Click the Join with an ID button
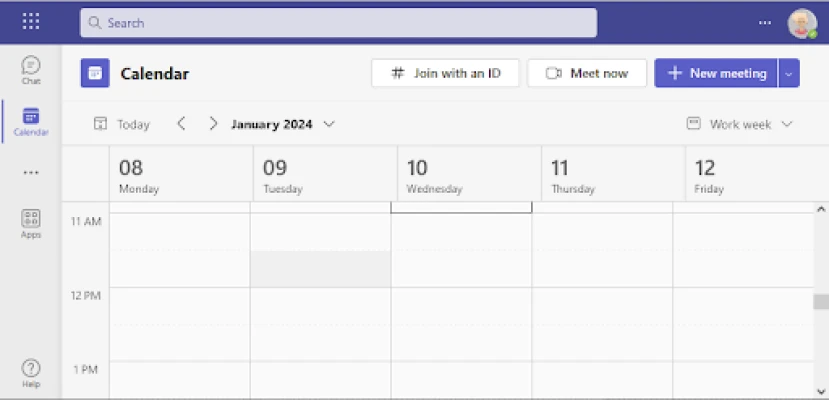Screen dimensions: 829x400 pos(445,73)
